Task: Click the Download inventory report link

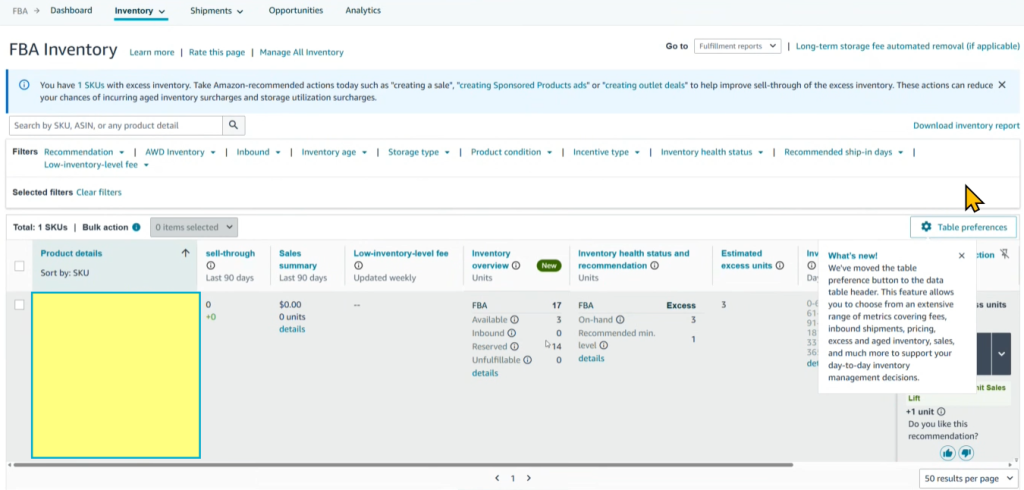Action: (x=966, y=126)
